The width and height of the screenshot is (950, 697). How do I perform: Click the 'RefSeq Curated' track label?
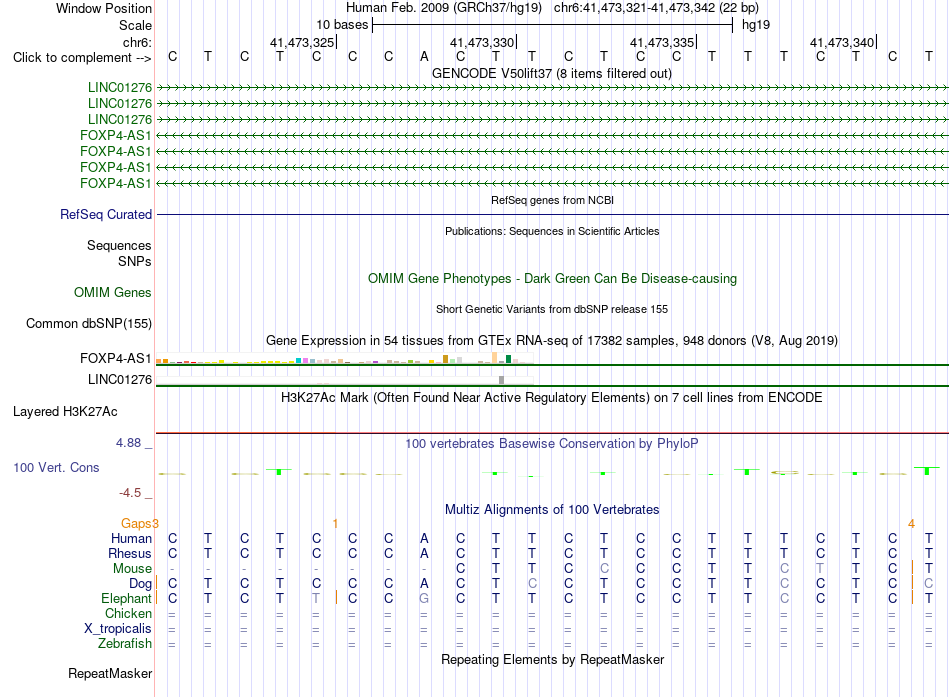click(106, 215)
